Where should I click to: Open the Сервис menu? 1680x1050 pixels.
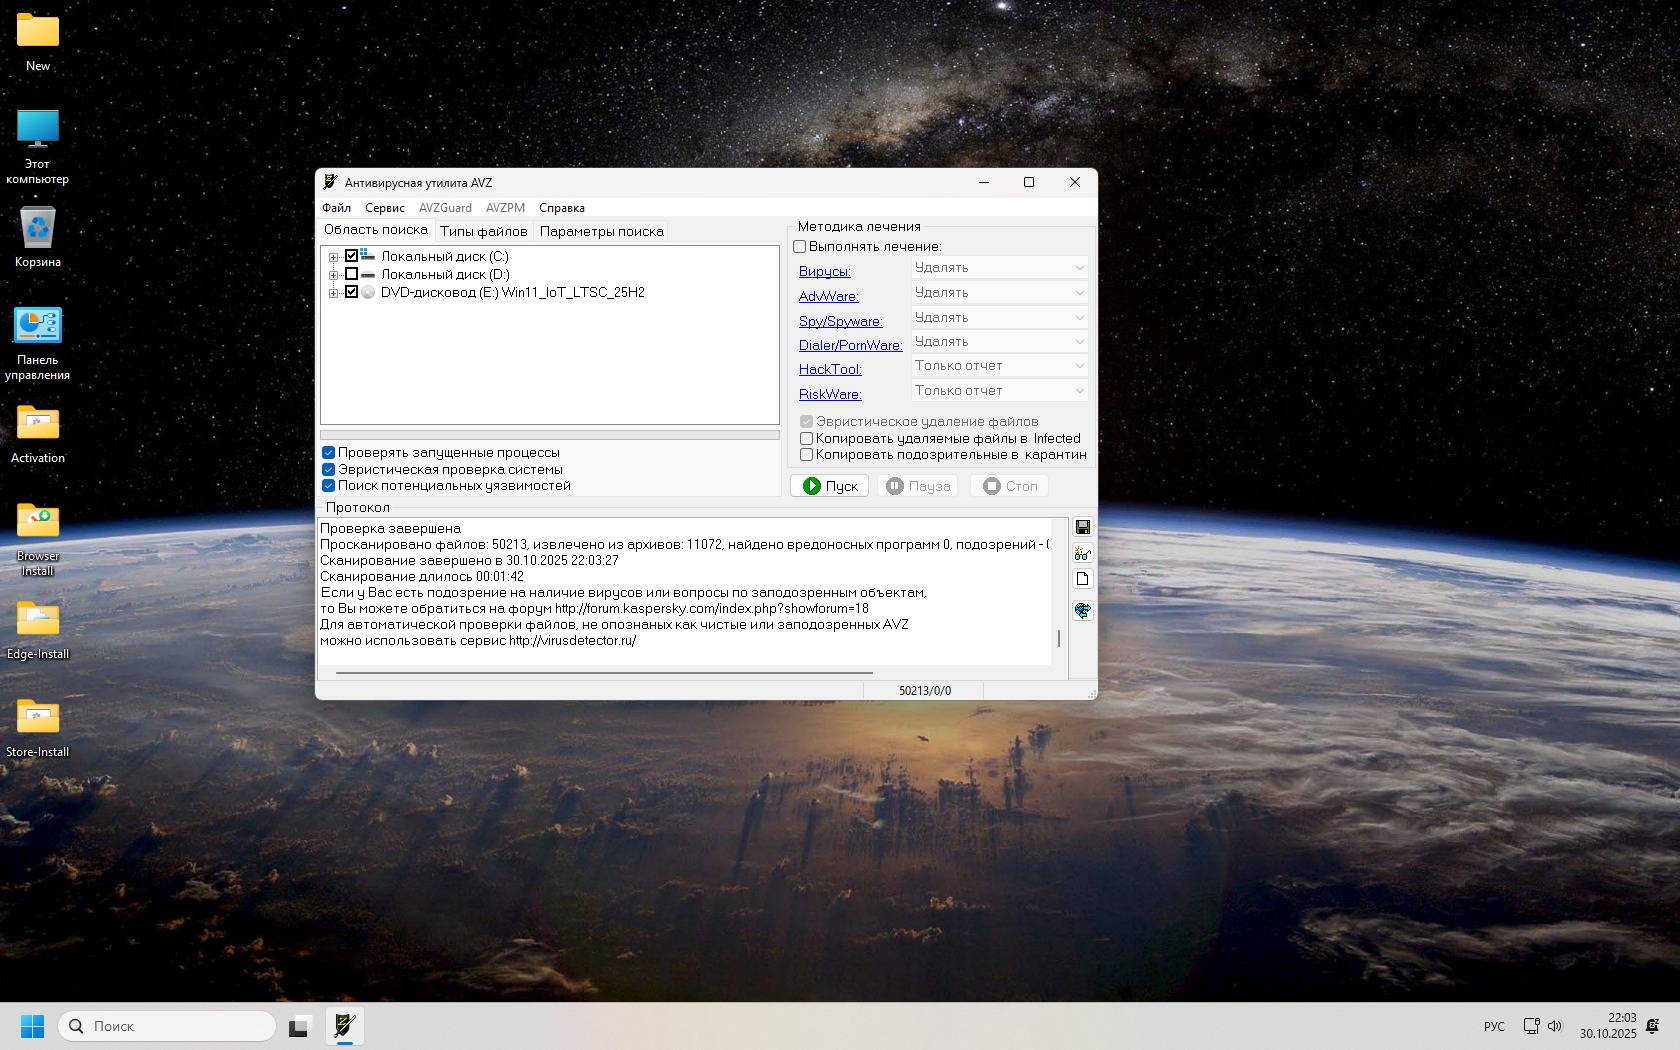tap(384, 208)
